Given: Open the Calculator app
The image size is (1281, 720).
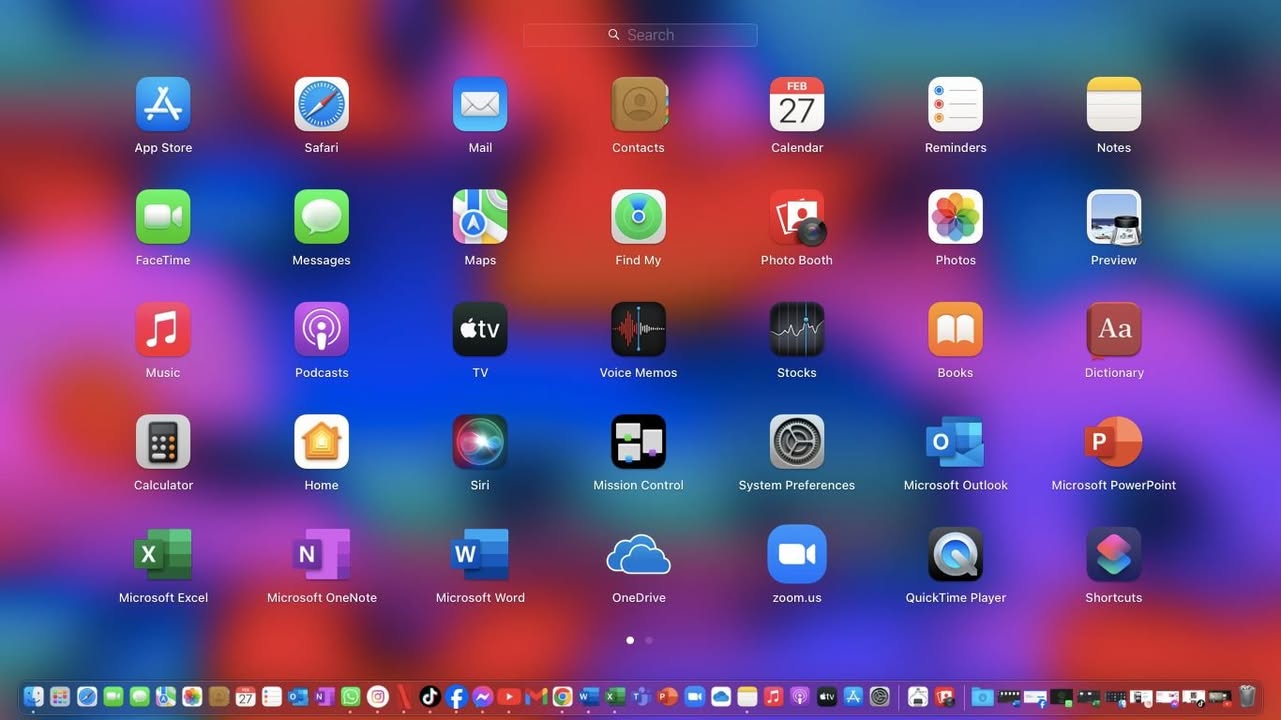Looking at the screenshot, I should (x=163, y=442).
